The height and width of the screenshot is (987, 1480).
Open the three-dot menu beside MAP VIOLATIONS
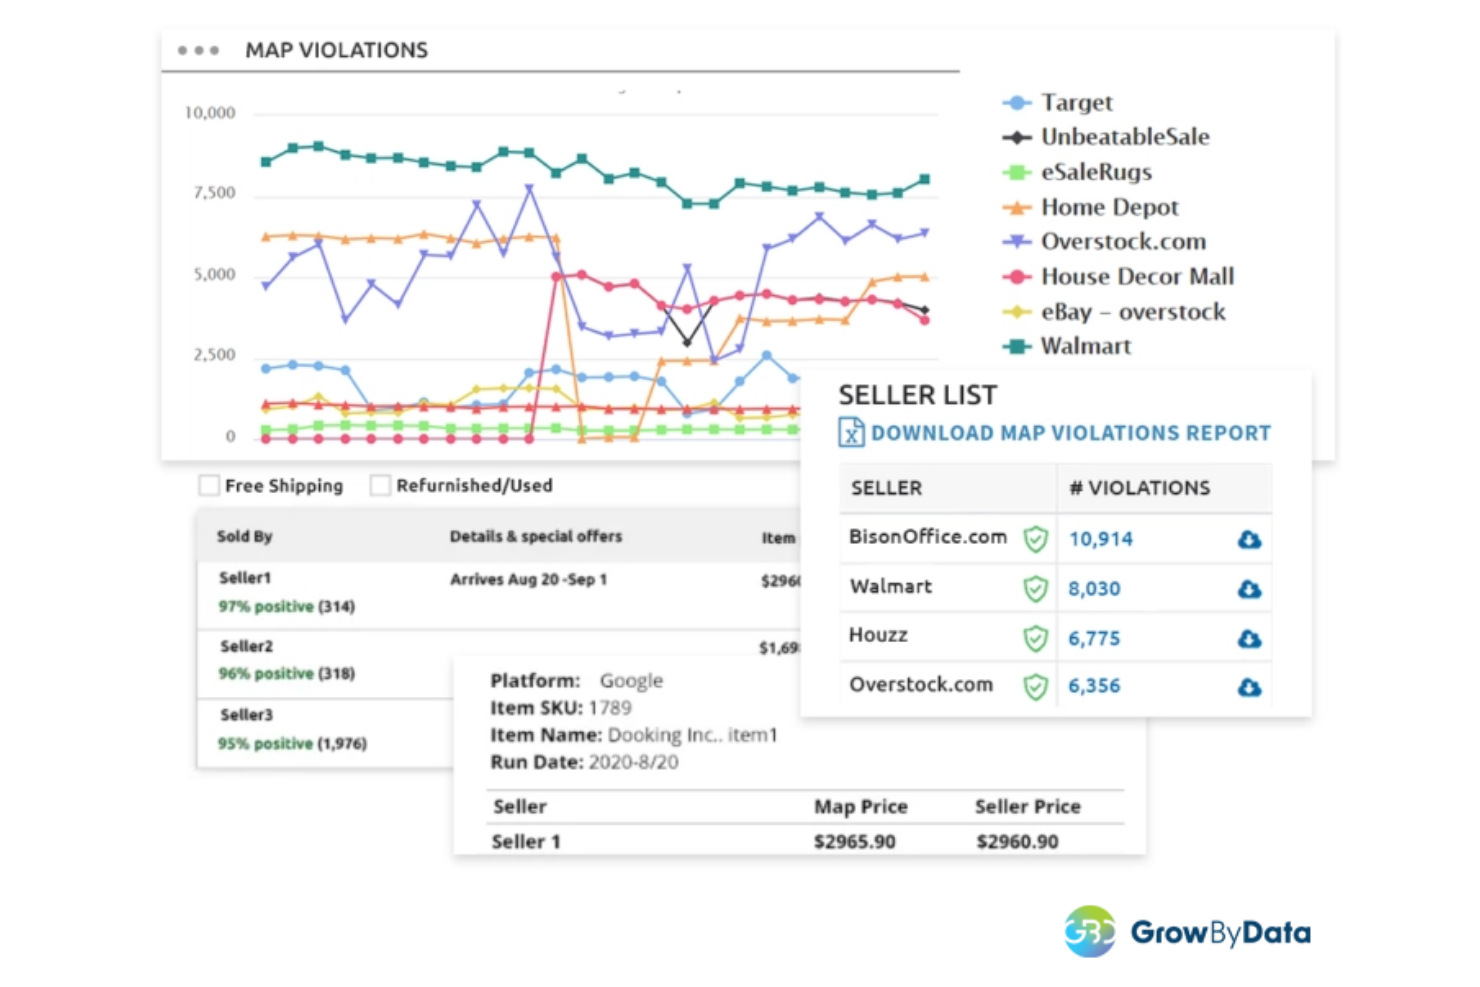coord(198,50)
